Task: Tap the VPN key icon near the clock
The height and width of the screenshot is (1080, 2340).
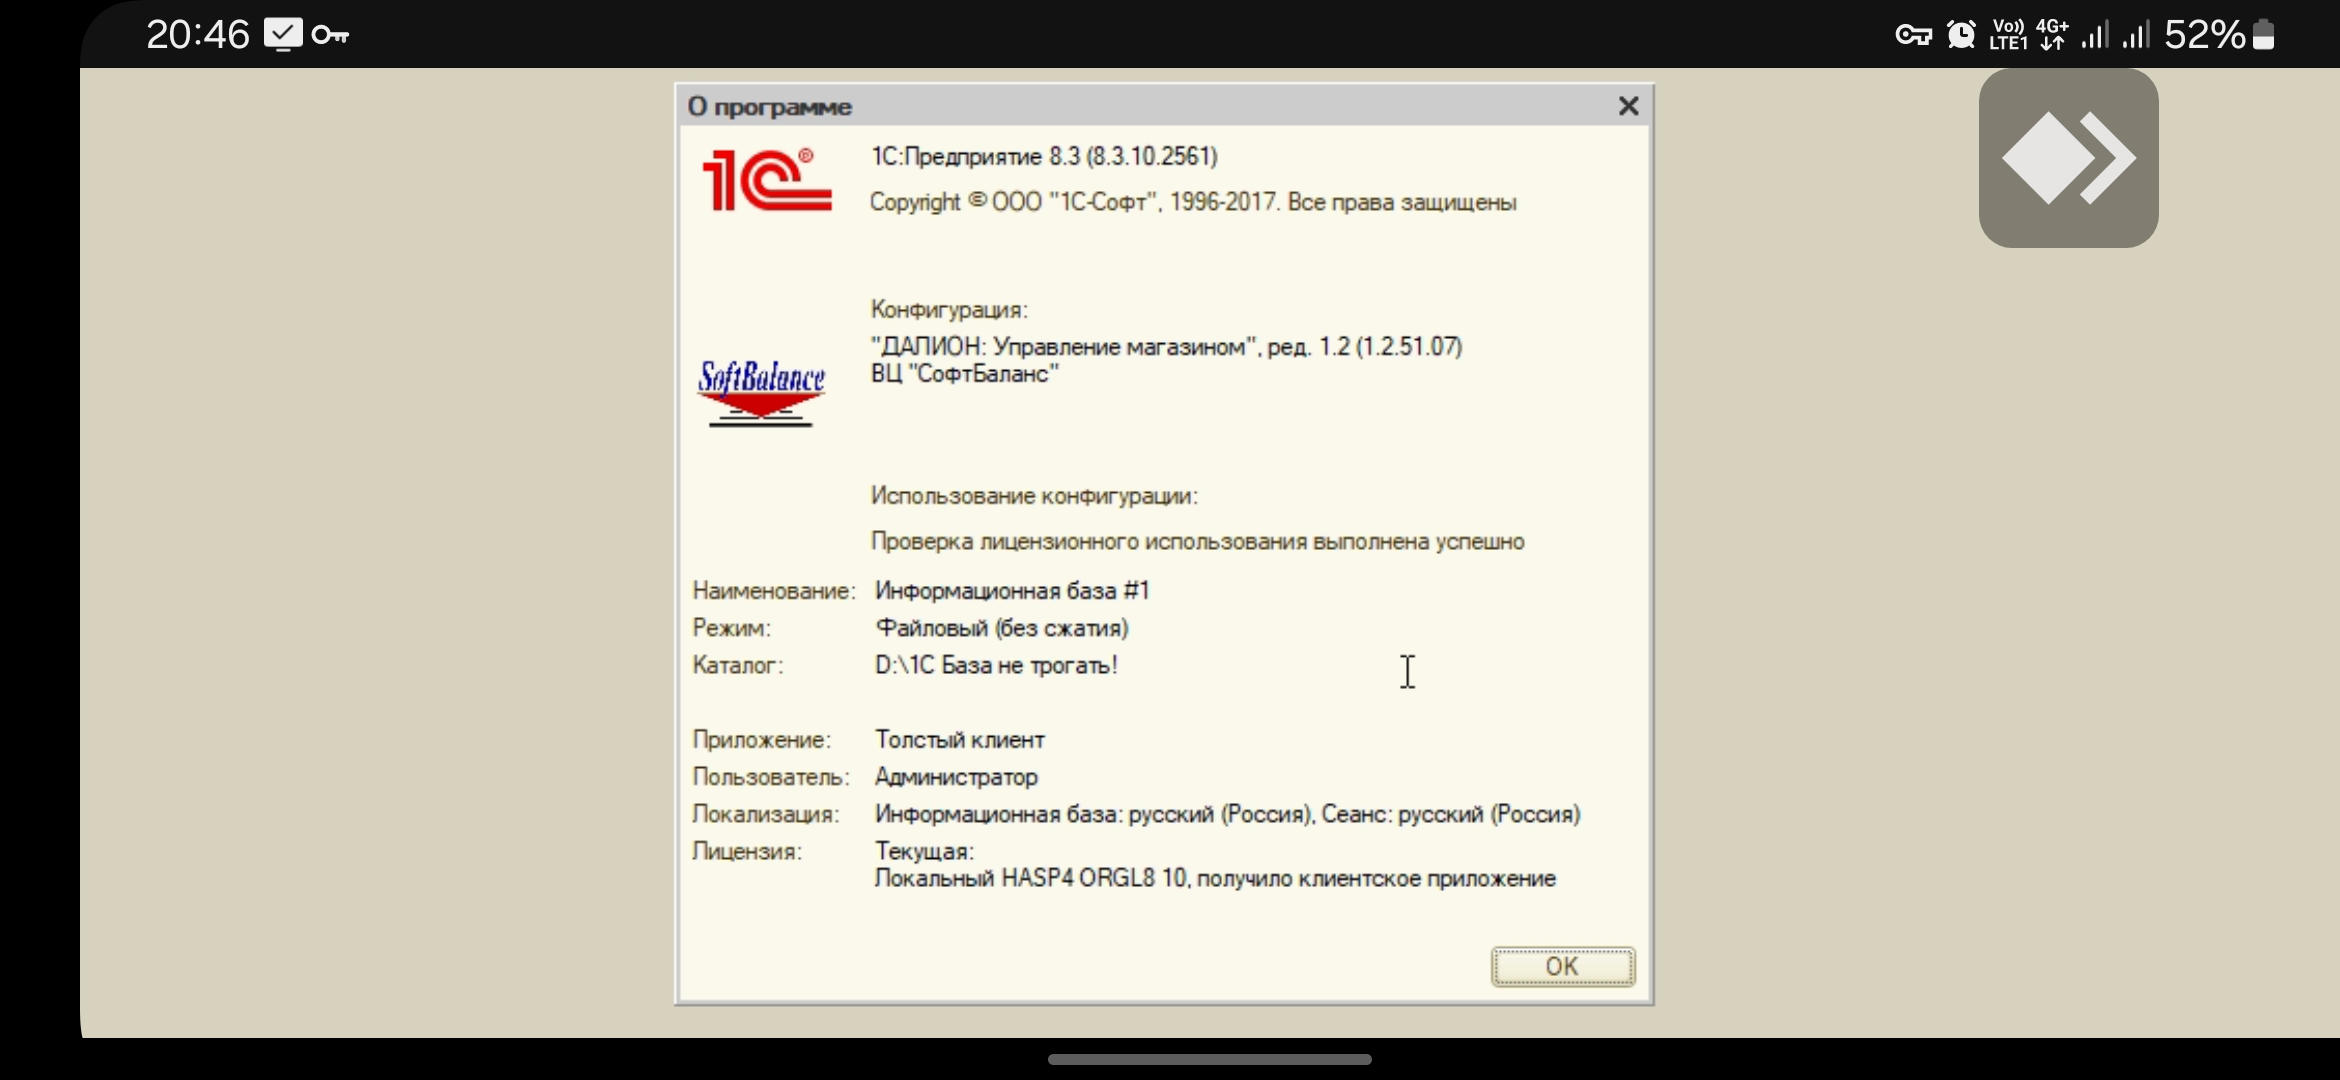Action: tap(330, 36)
